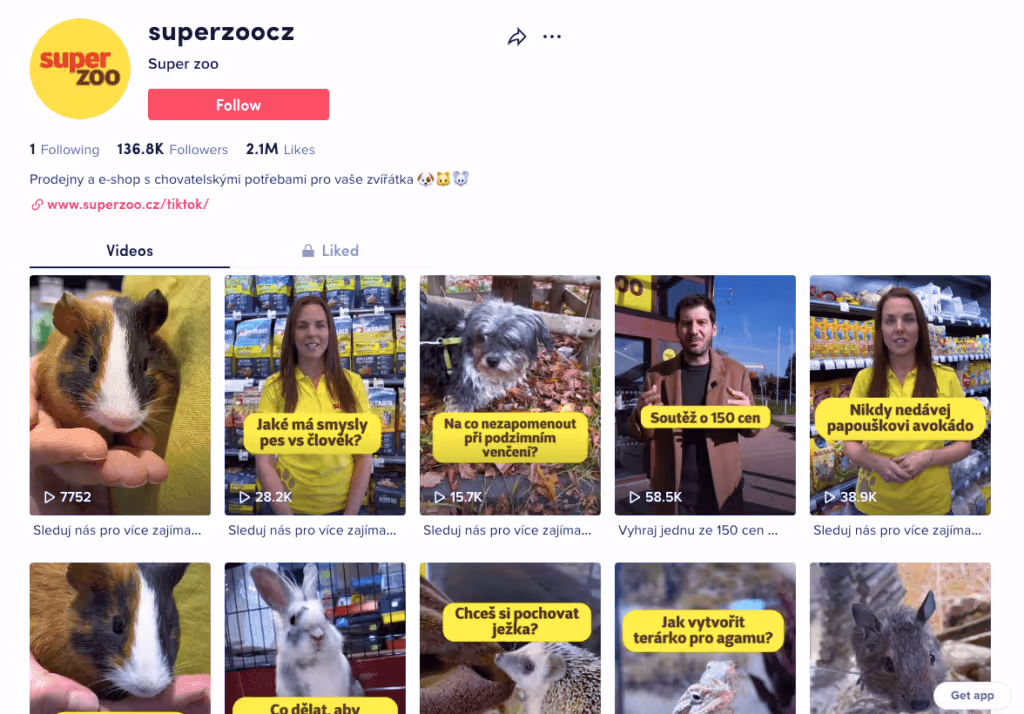Open video 'Nikdy nedávej papouškovi avokádo'
1024x714 pixels.
click(x=900, y=395)
